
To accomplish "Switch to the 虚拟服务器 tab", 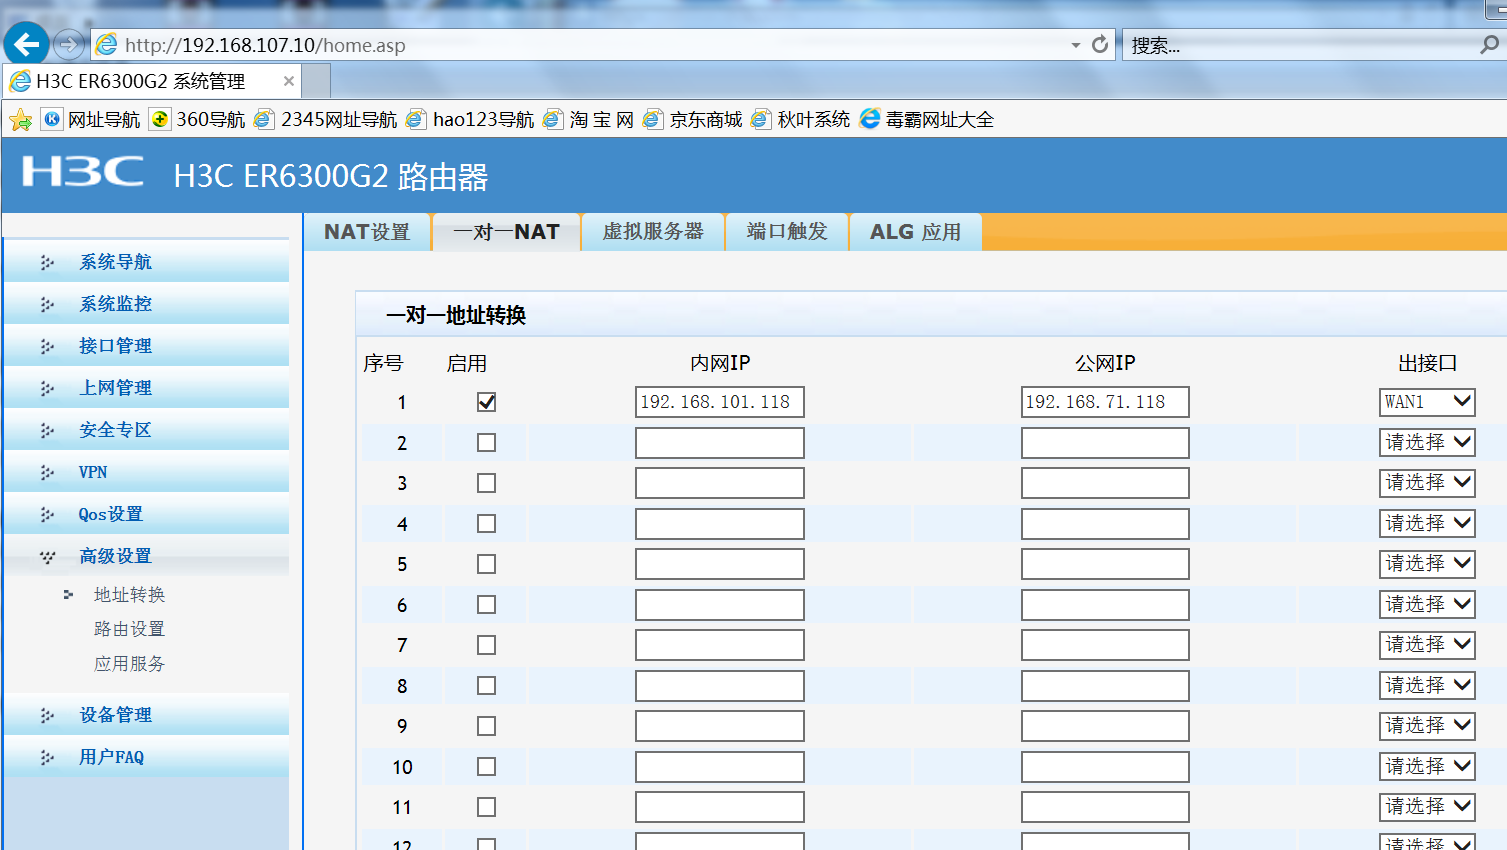I will tap(653, 232).
